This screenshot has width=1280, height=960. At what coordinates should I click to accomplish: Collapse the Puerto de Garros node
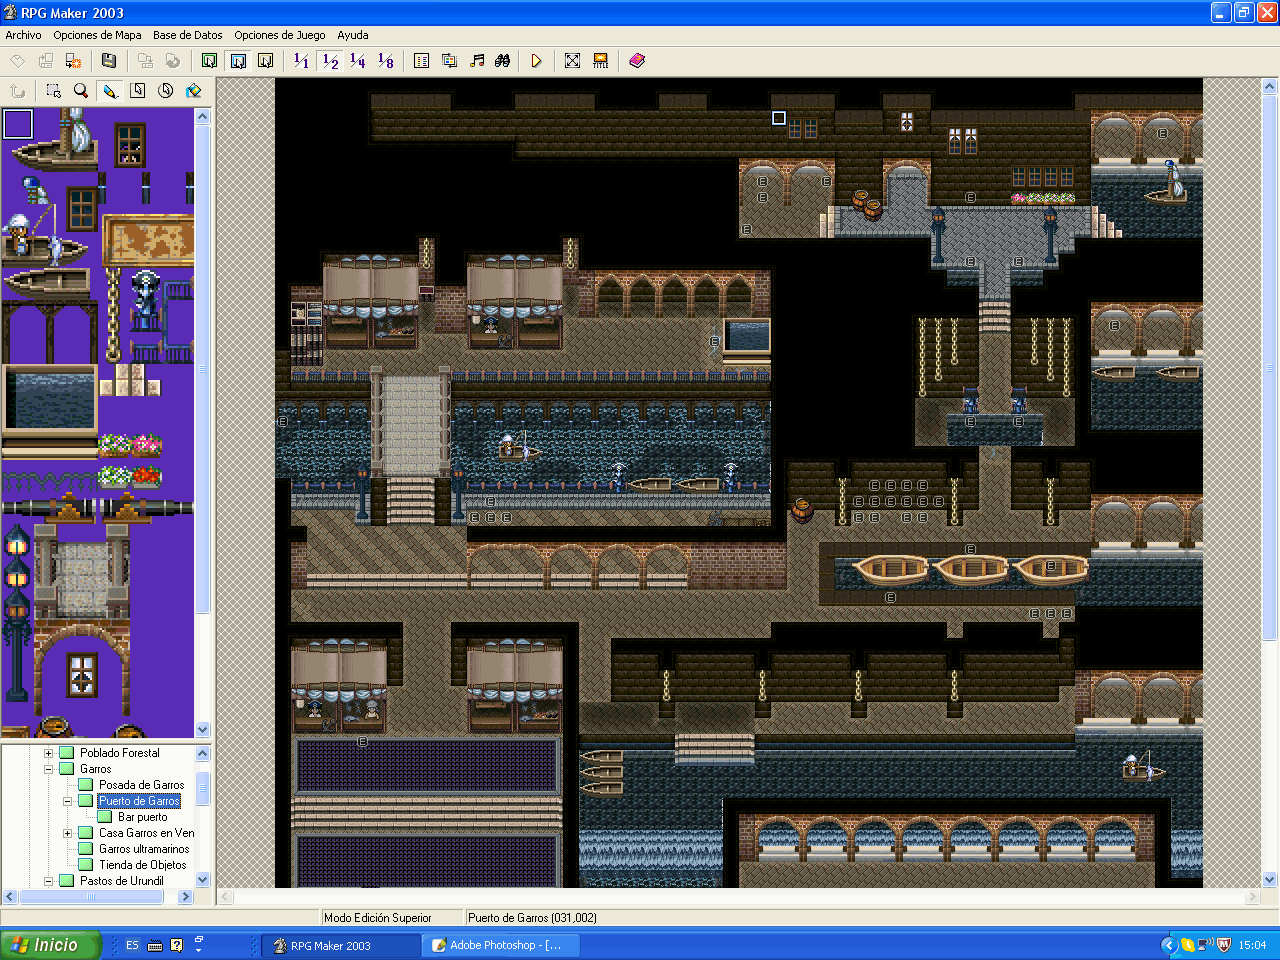pyautogui.click(x=67, y=801)
